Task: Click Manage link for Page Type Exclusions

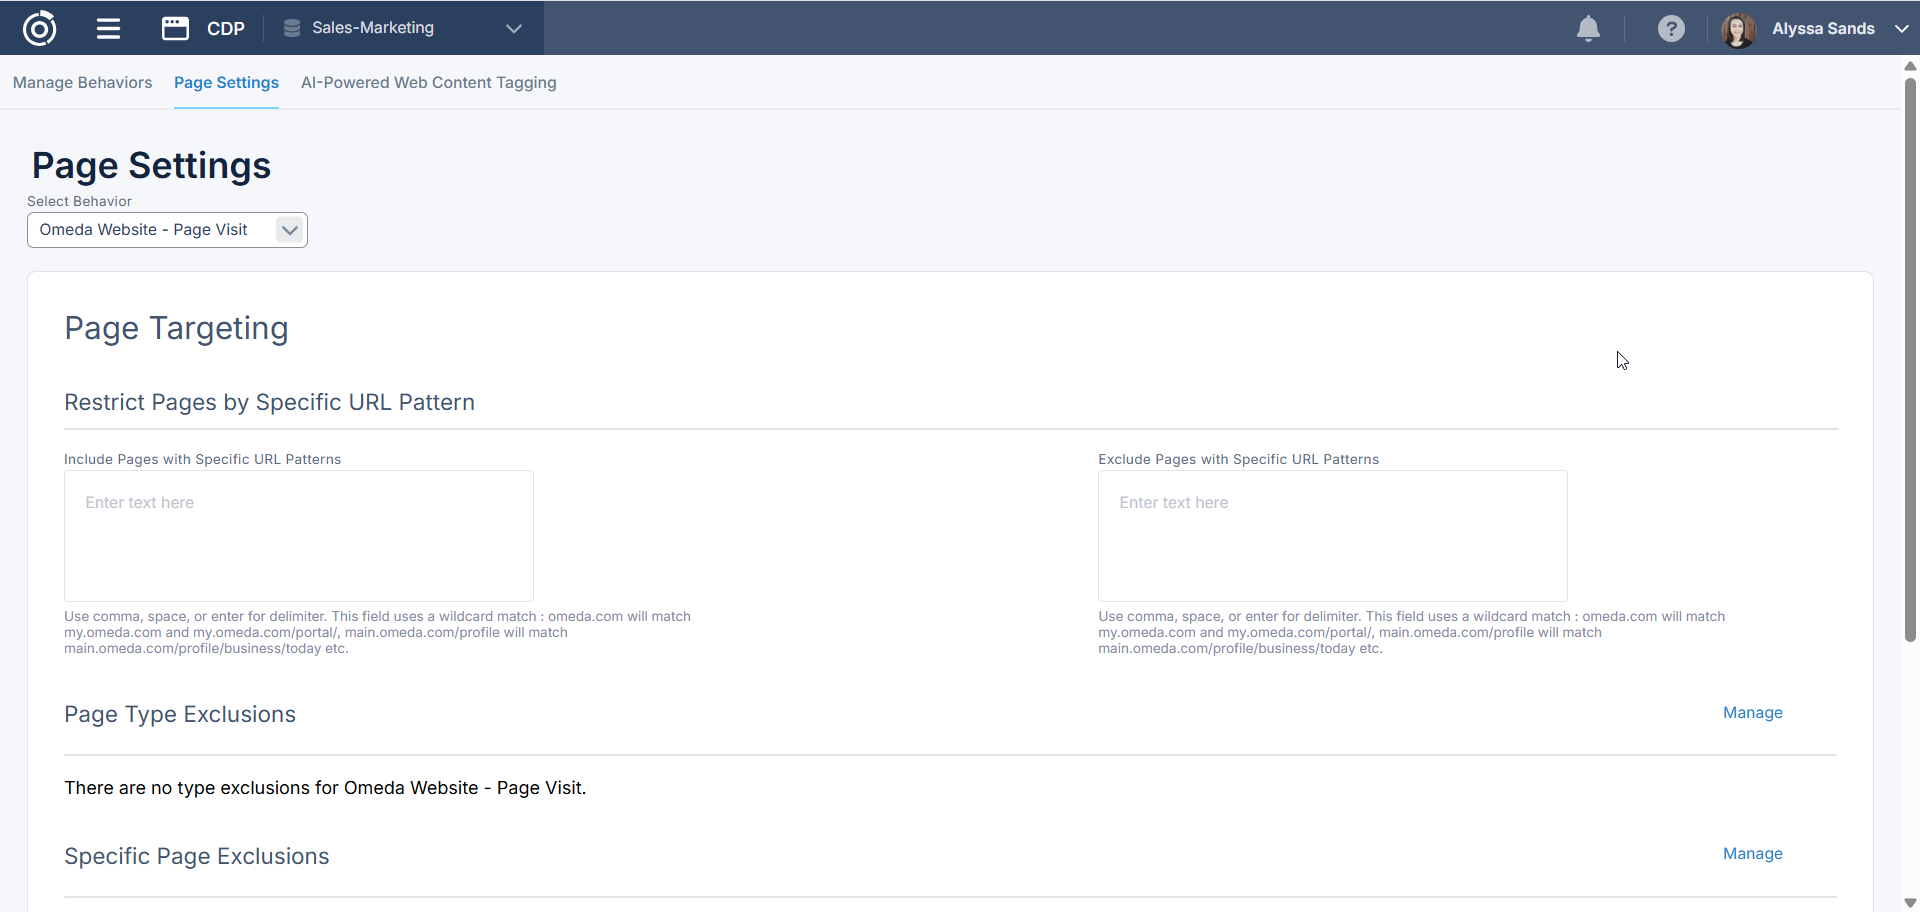Action: click(1752, 712)
